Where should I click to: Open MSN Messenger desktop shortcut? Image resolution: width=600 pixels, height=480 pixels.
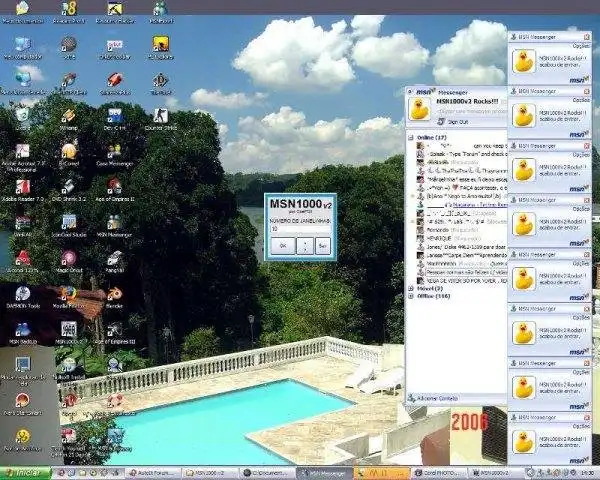(x=114, y=224)
